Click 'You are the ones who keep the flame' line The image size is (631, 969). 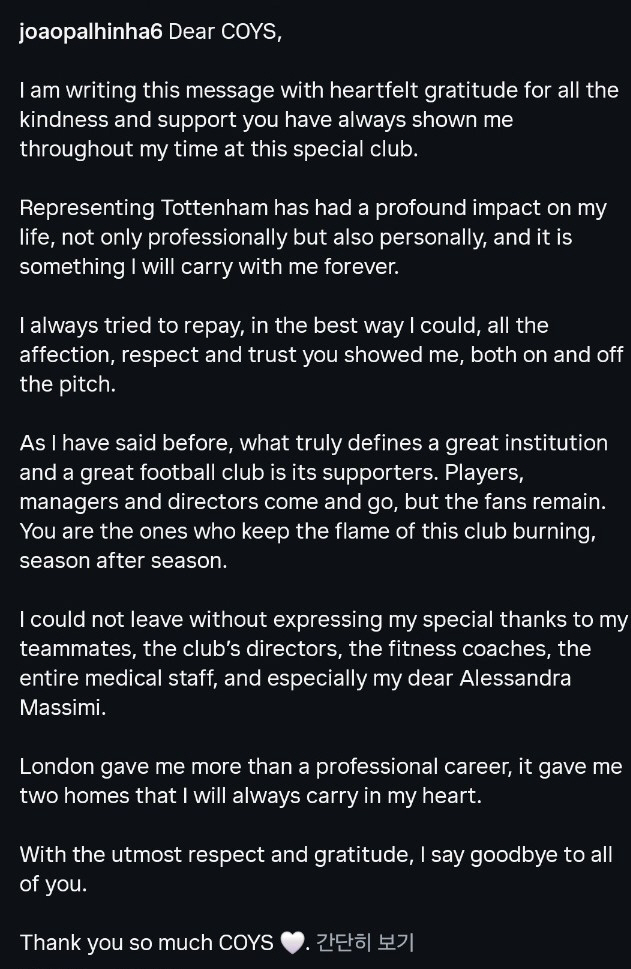click(308, 531)
